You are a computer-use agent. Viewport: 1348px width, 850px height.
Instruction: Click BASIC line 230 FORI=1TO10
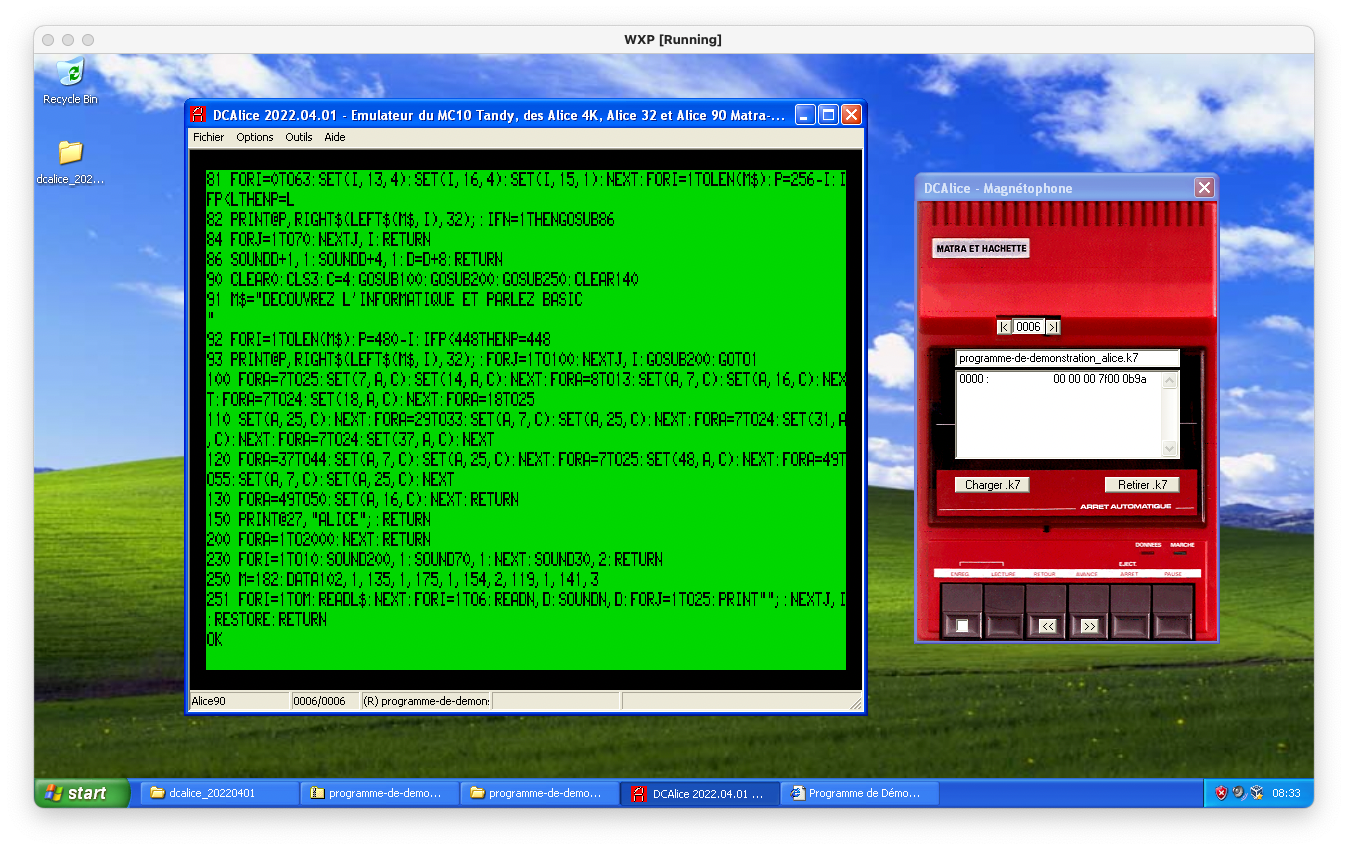point(434,560)
